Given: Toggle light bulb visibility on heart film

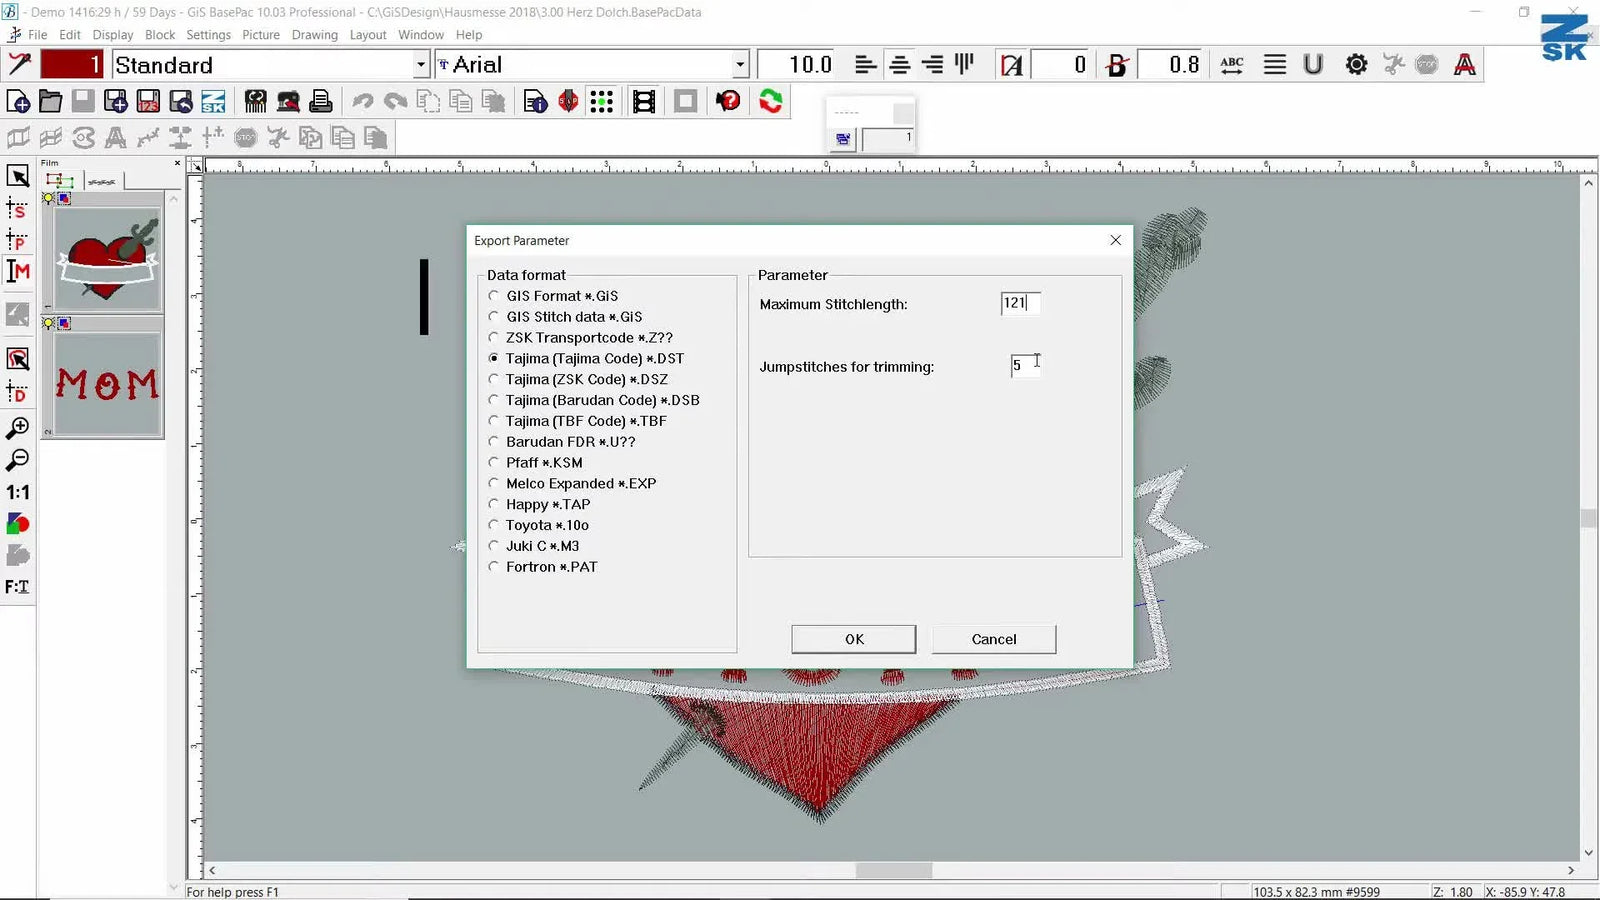Looking at the screenshot, I should (x=48, y=199).
